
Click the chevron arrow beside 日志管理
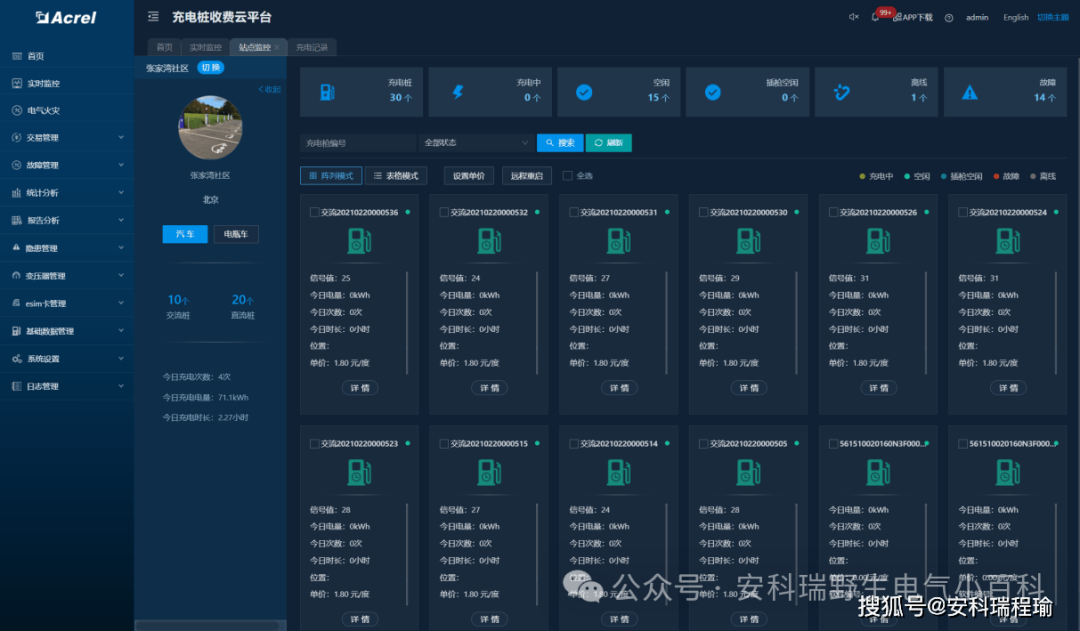tap(121, 386)
